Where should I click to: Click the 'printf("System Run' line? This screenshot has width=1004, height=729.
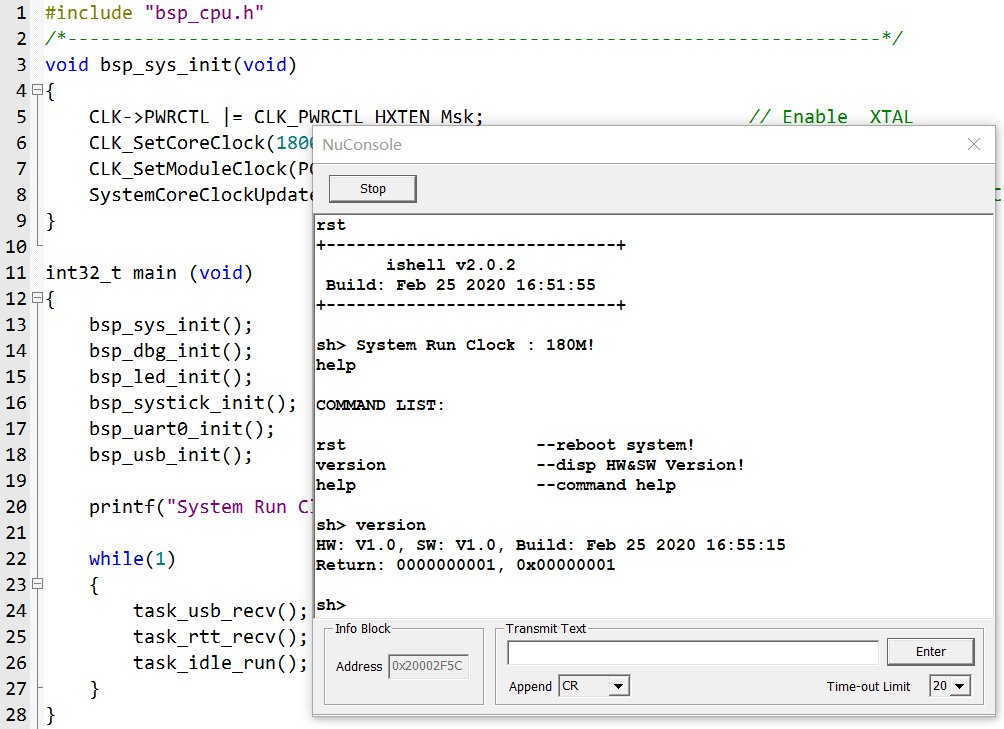(200, 507)
